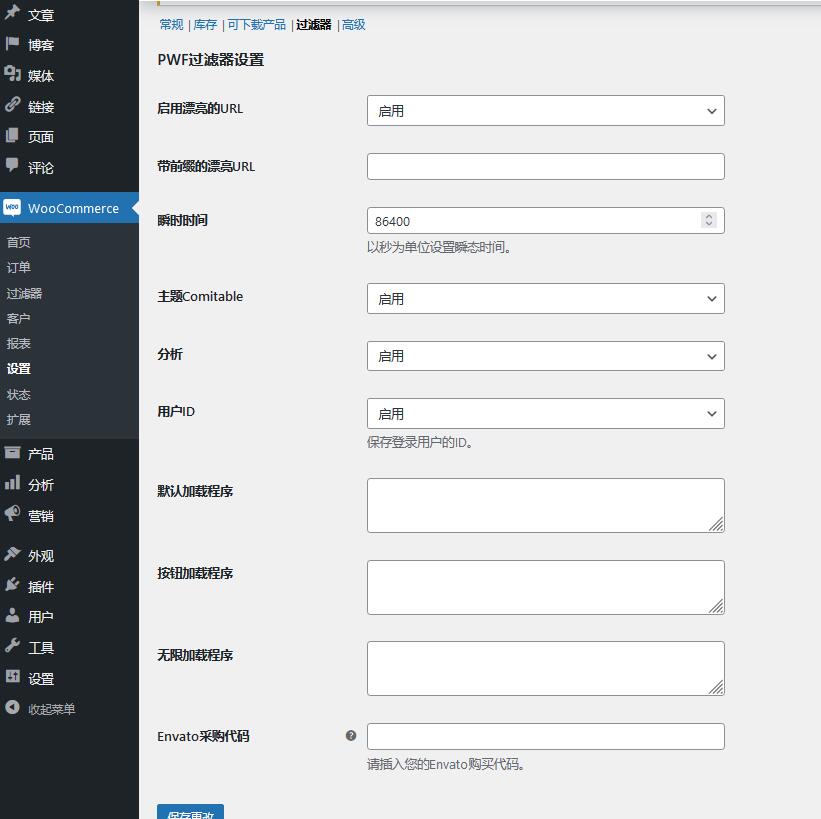
Task: Click the 博客 flag icon
Action: [12, 43]
